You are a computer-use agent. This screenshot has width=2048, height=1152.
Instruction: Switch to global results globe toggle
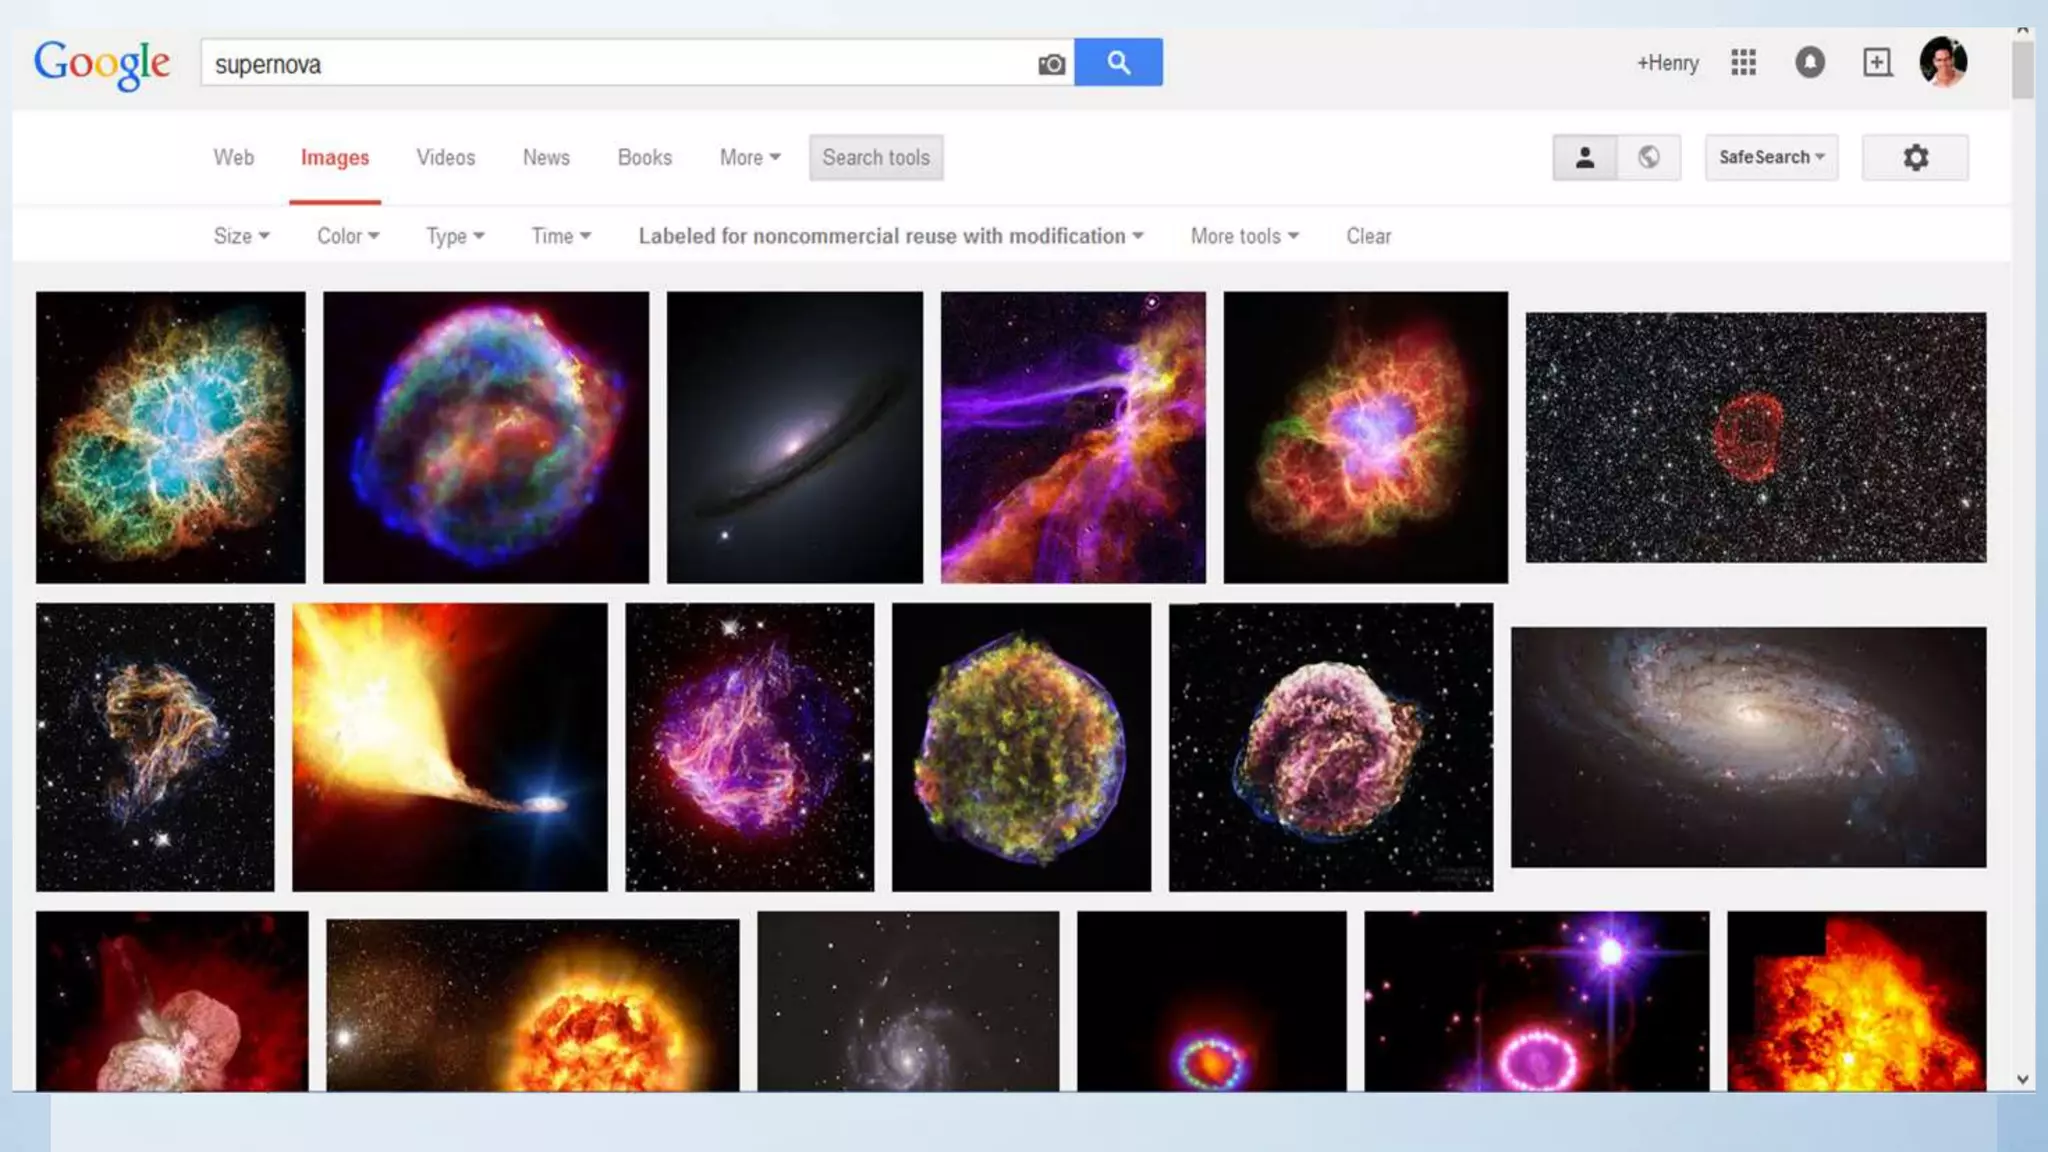click(1649, 158)
